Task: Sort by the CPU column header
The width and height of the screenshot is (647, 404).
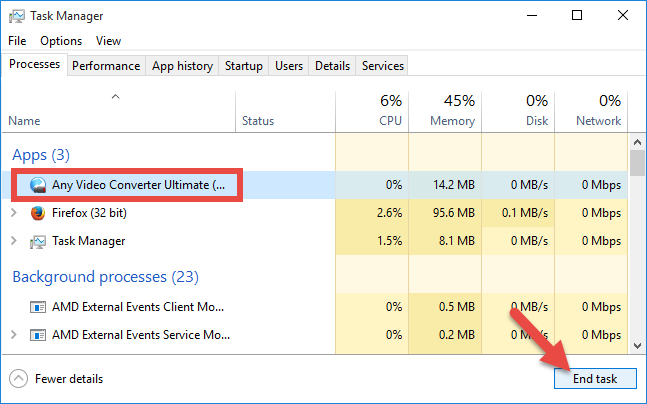Action: pyautogui.click(x=372, y=112)
